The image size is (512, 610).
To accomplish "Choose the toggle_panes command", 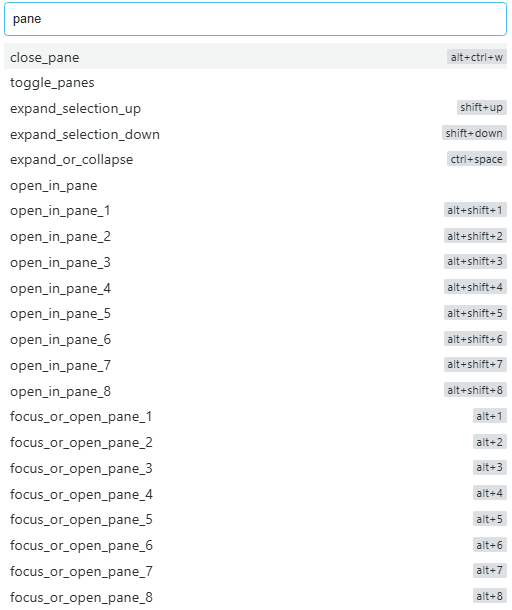I will point(255,83).
